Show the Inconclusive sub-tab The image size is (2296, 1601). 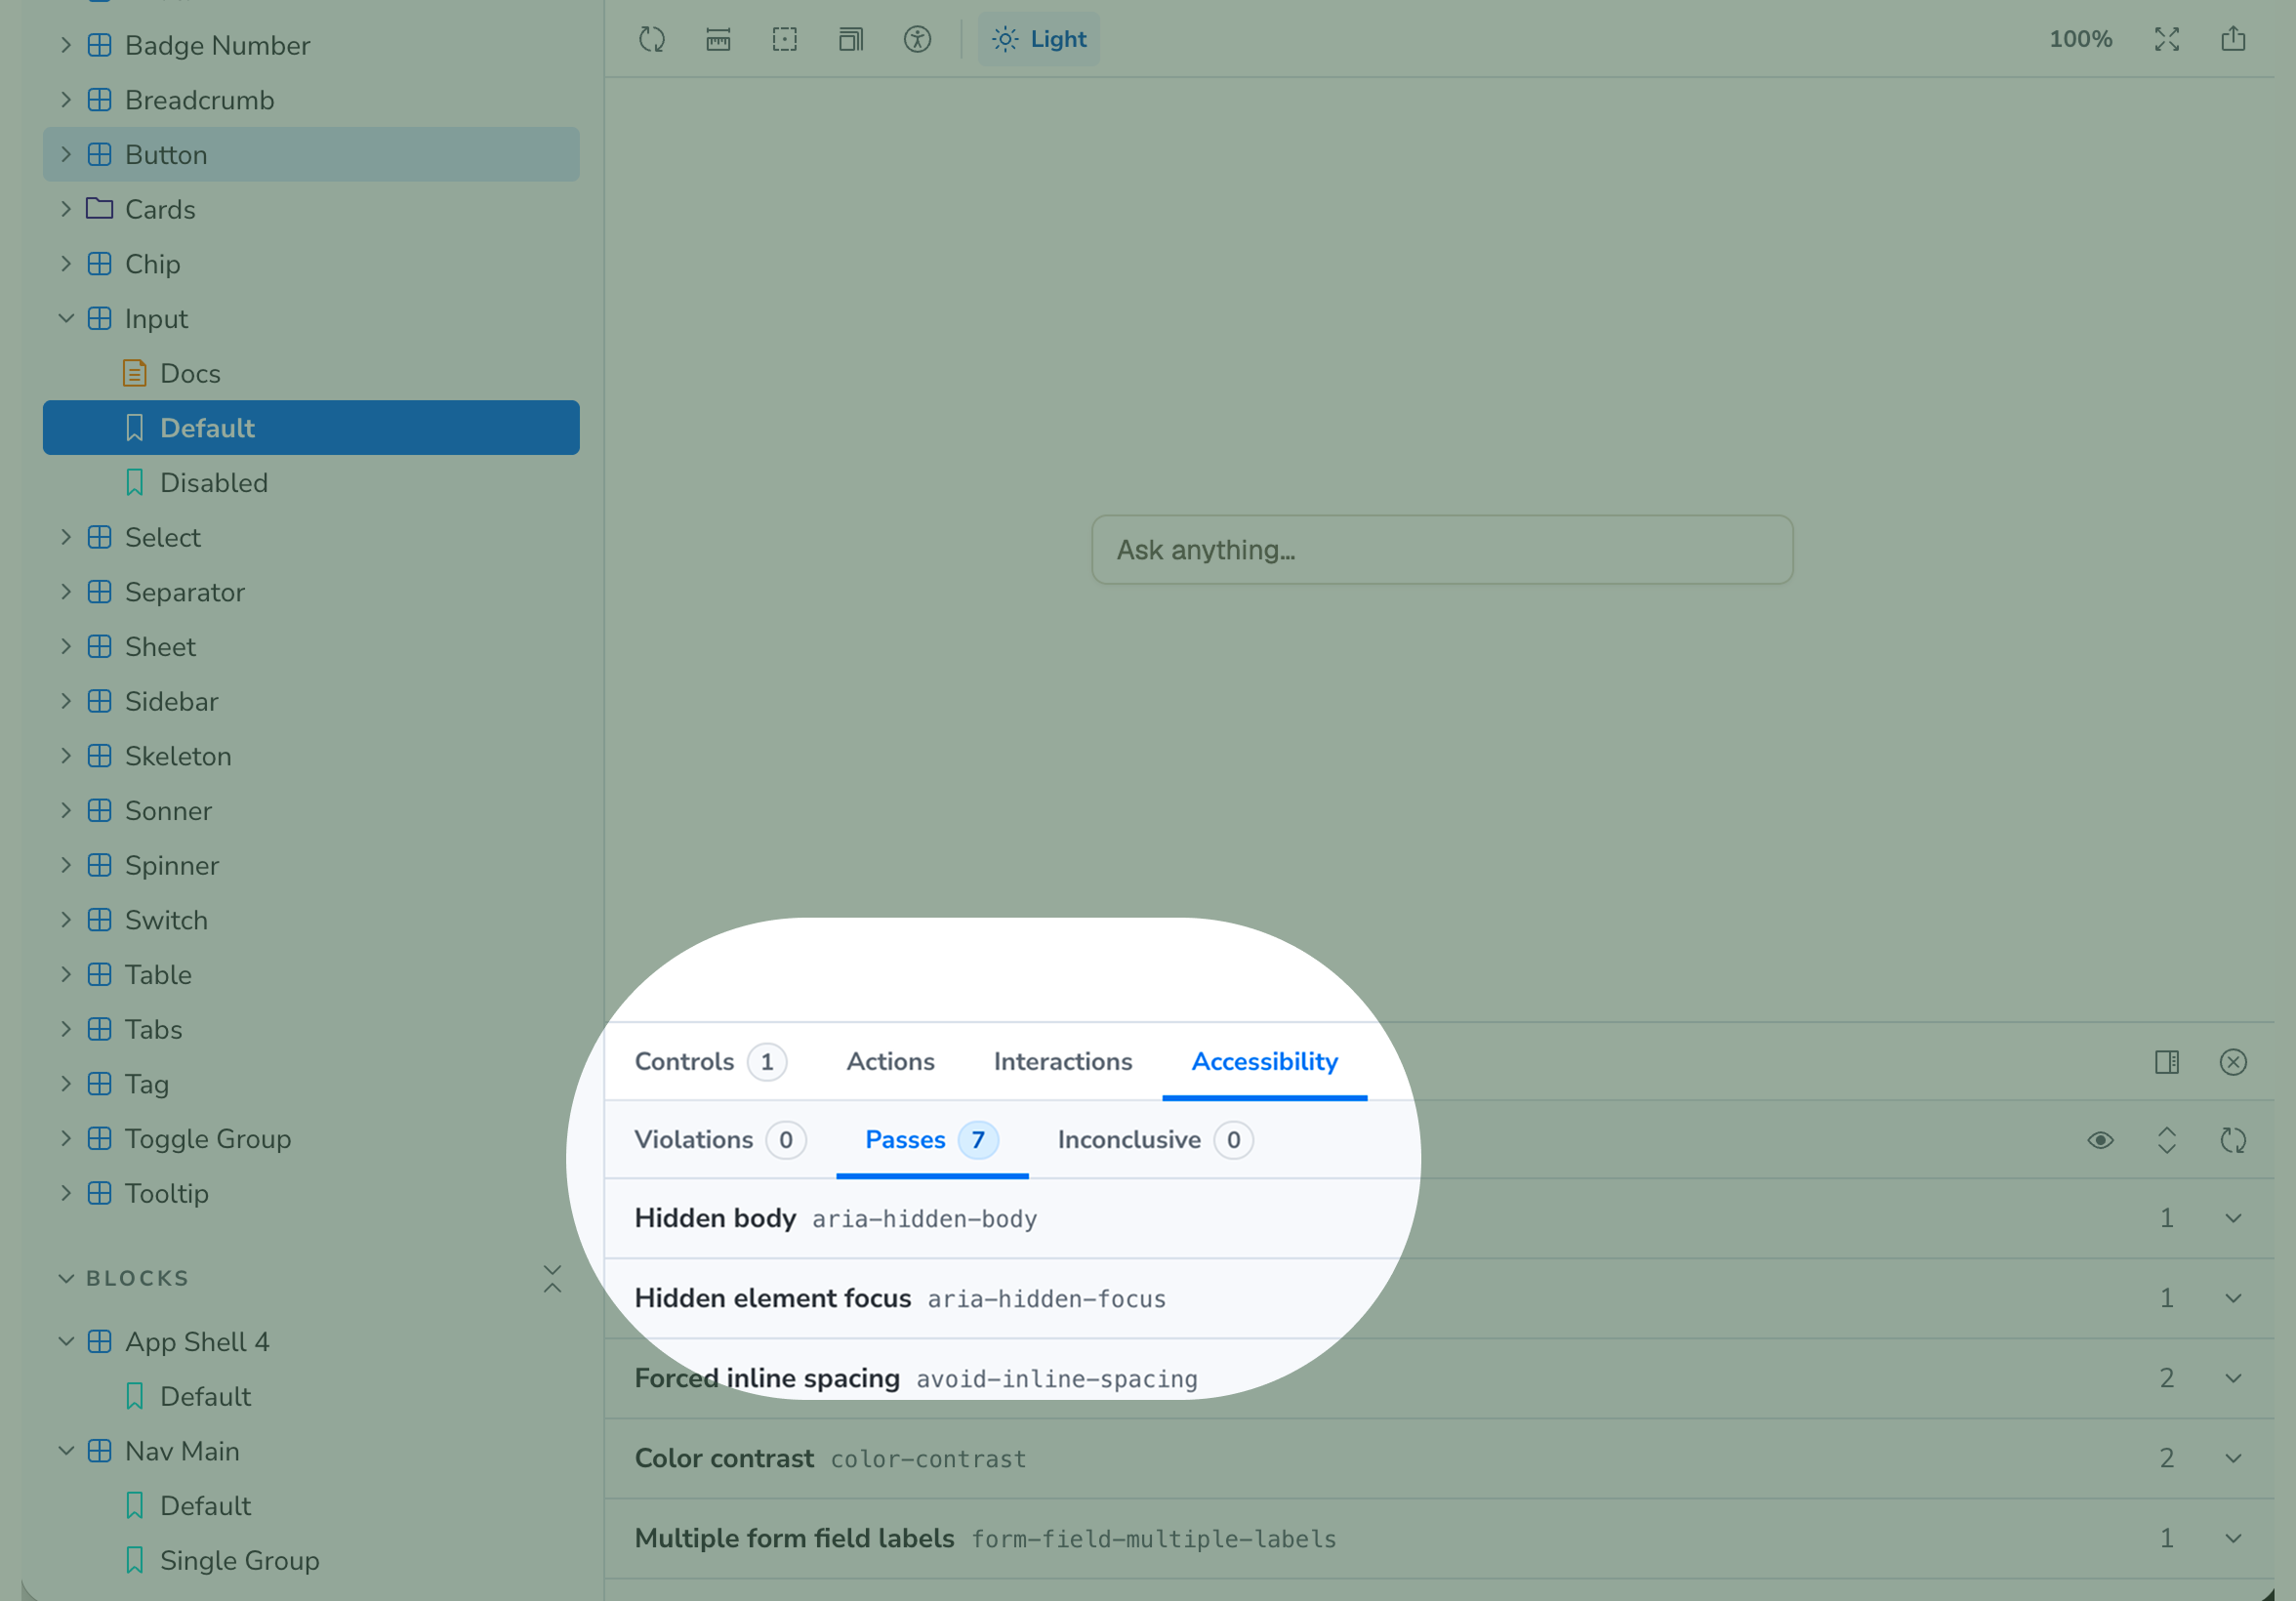pyautogui.click(x=1155, y=1140)
